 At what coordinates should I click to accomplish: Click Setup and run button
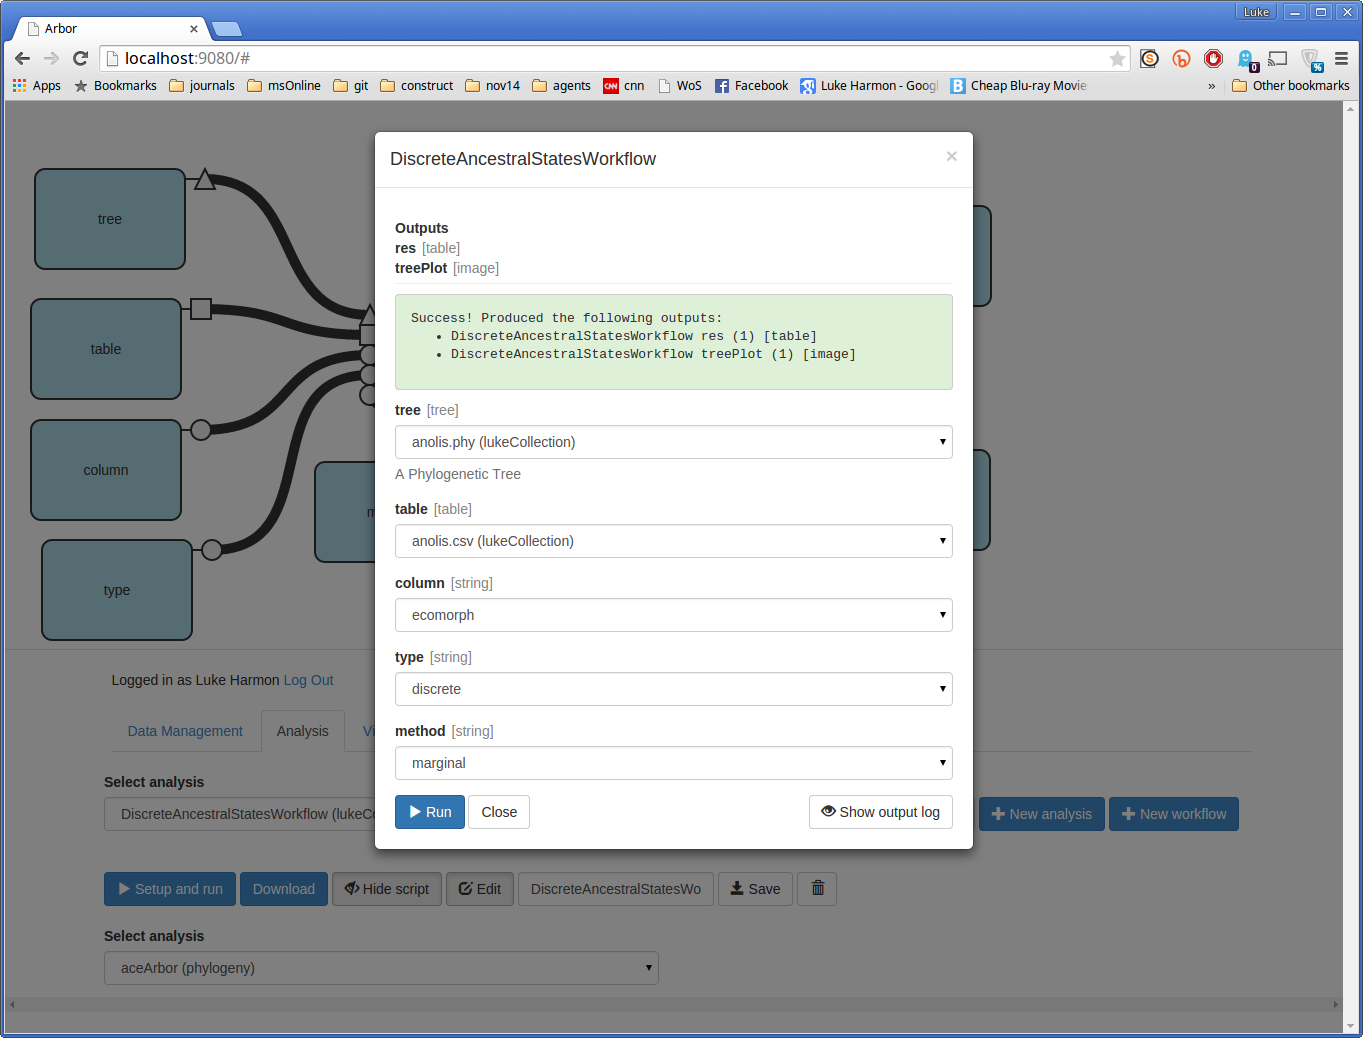click(x=170, y=888)
